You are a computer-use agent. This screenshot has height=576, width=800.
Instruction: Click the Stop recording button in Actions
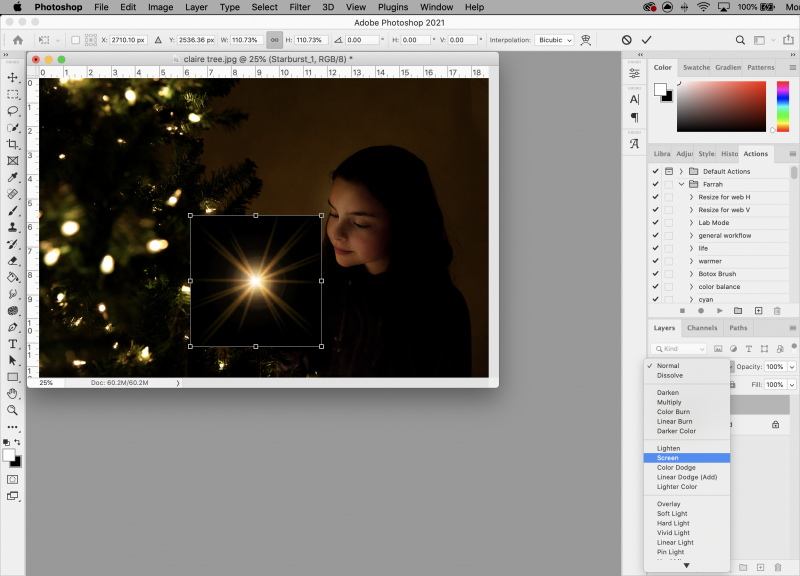point(682,311)
